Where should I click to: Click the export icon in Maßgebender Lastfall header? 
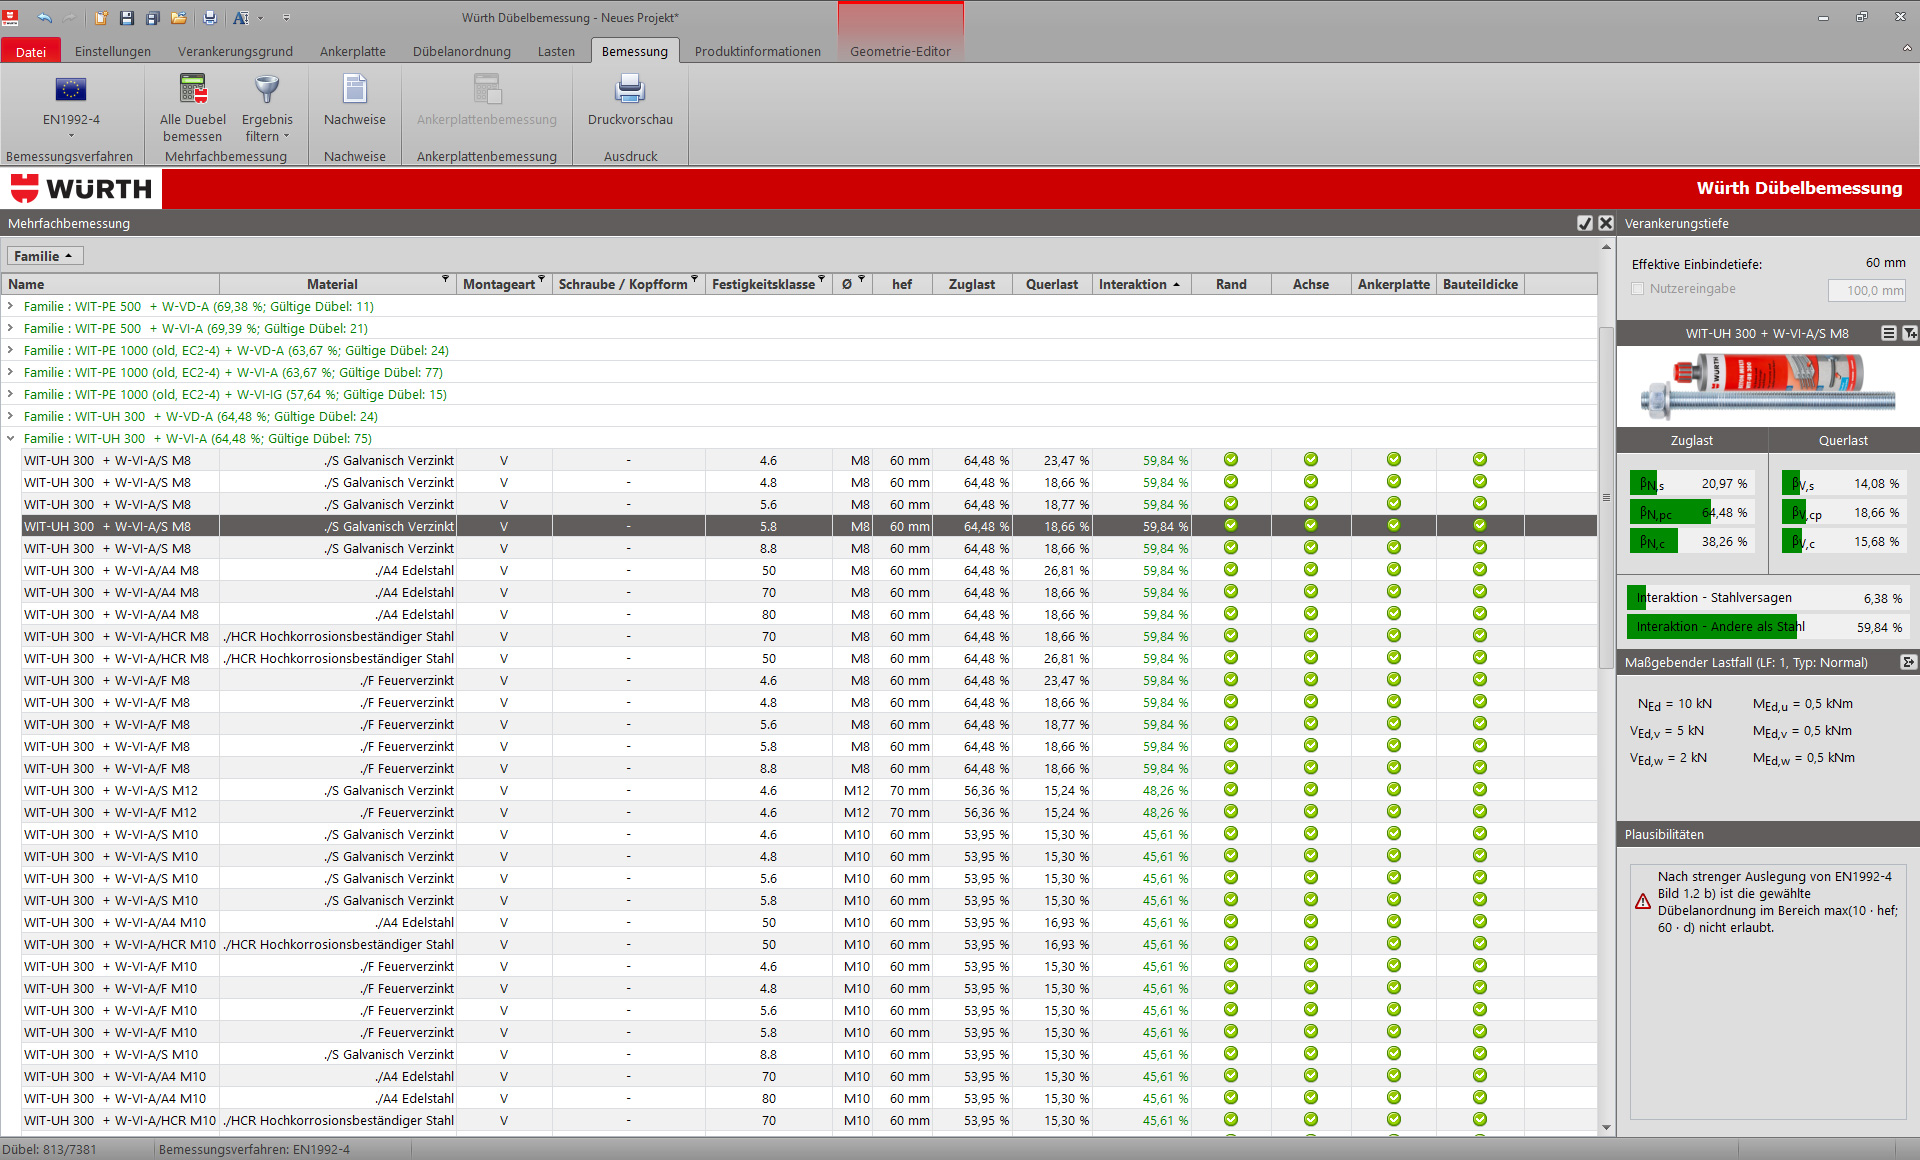[1908, 662]
